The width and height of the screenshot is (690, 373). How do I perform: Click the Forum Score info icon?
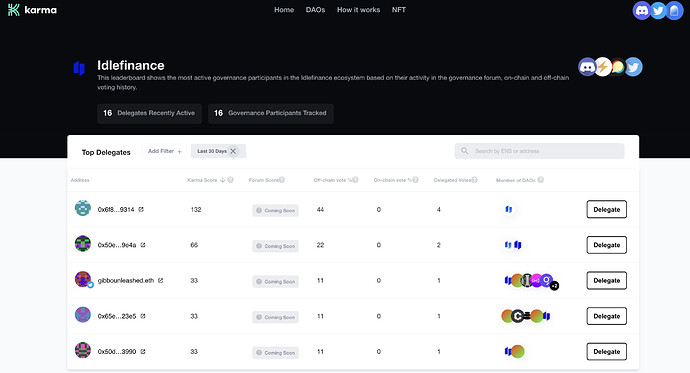pyautogui.click(x=282, y=180)
